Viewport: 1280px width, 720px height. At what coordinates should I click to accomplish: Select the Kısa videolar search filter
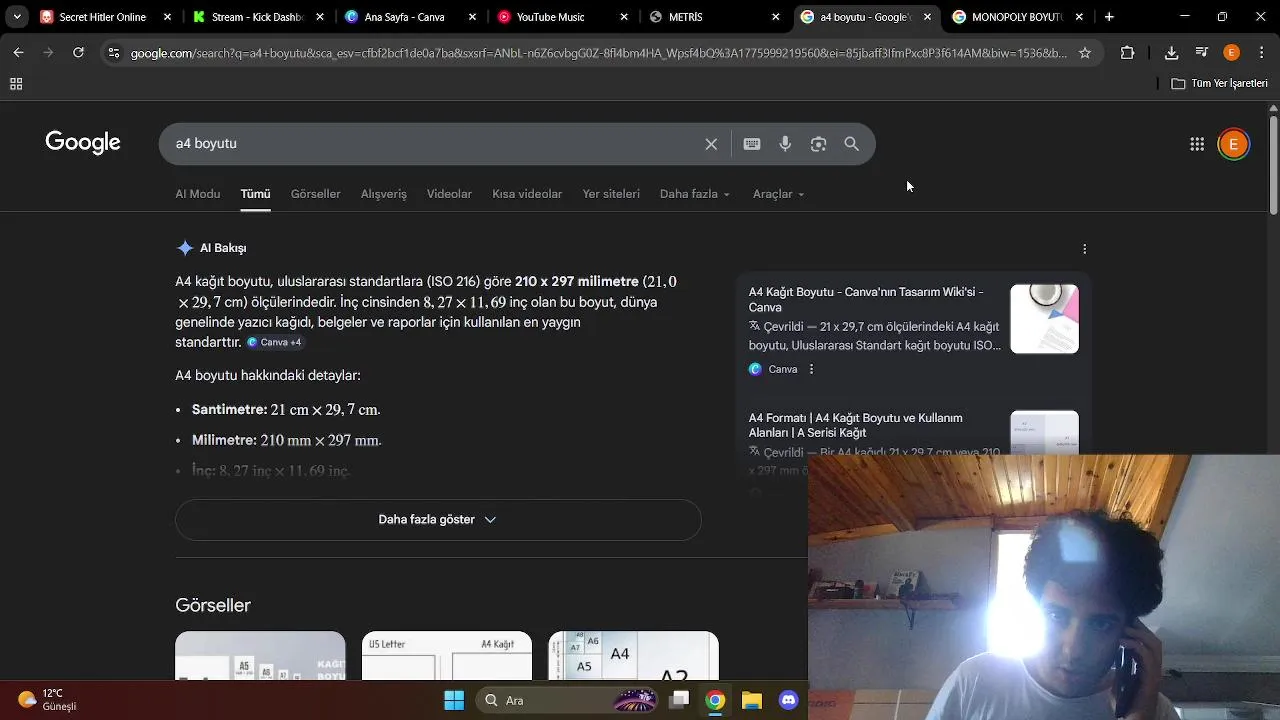click(x=527, y=194)
